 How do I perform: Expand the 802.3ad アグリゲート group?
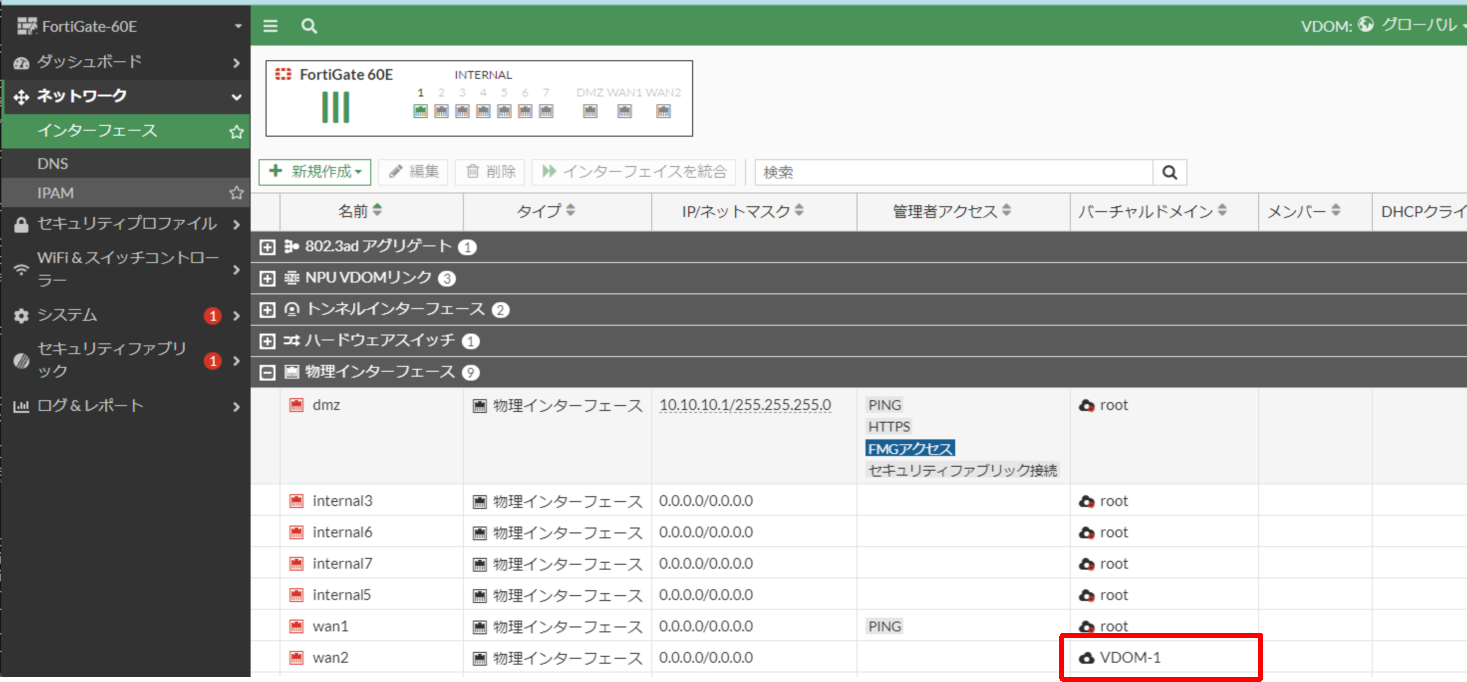click(x=267, y=246)
